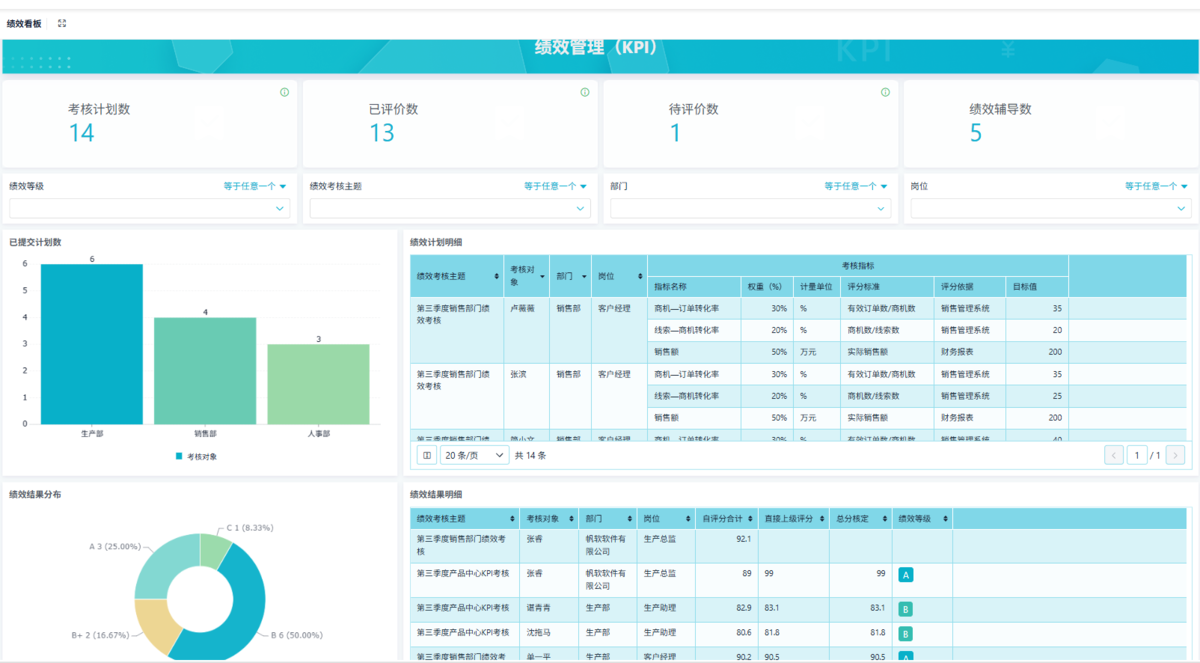This screenshot has height=663, width=1200.
Task: Open the 等于任意一个 operator for 绩效考核主题
Action: click(x=555, y=186)
